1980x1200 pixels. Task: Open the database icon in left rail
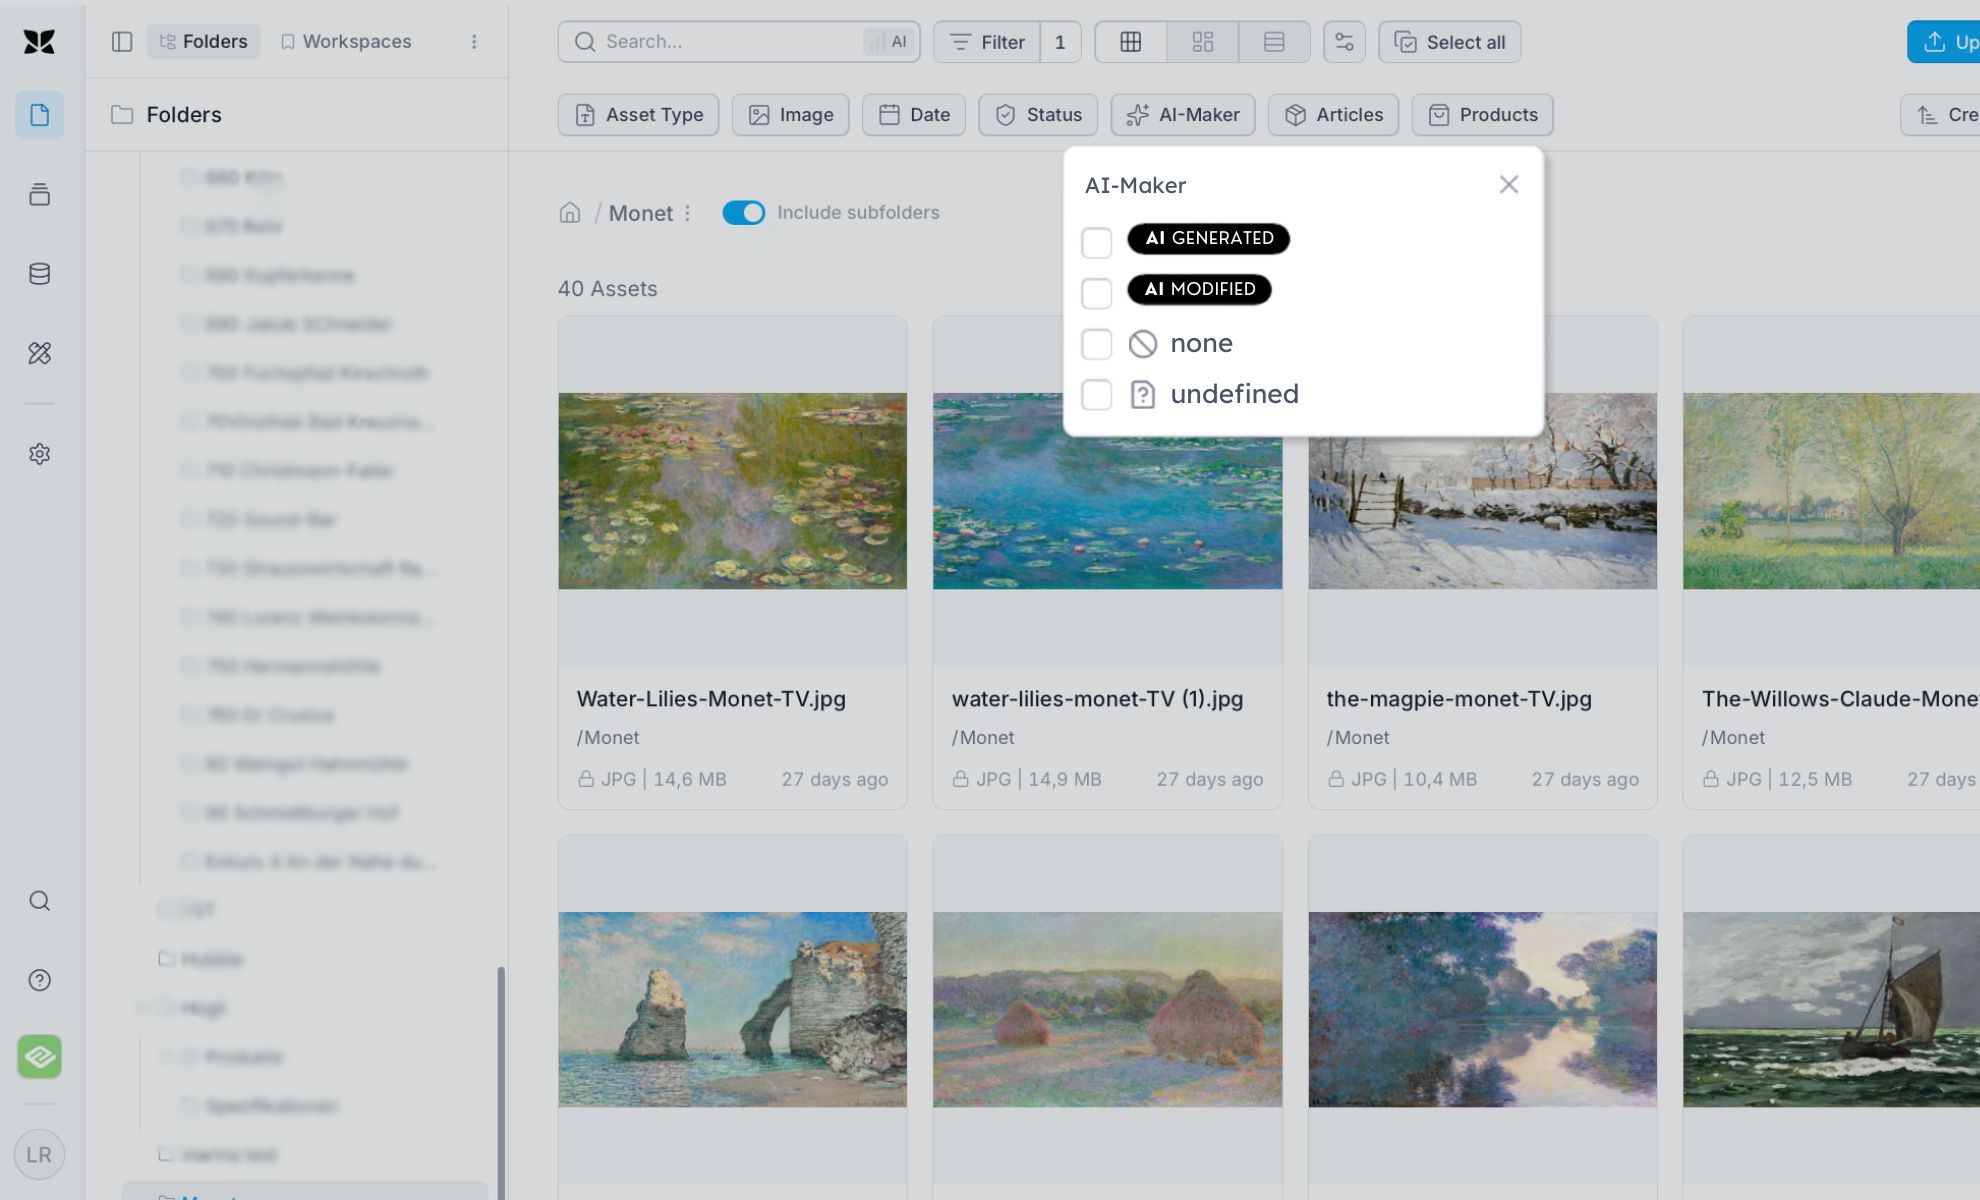[x=39, y=273]
